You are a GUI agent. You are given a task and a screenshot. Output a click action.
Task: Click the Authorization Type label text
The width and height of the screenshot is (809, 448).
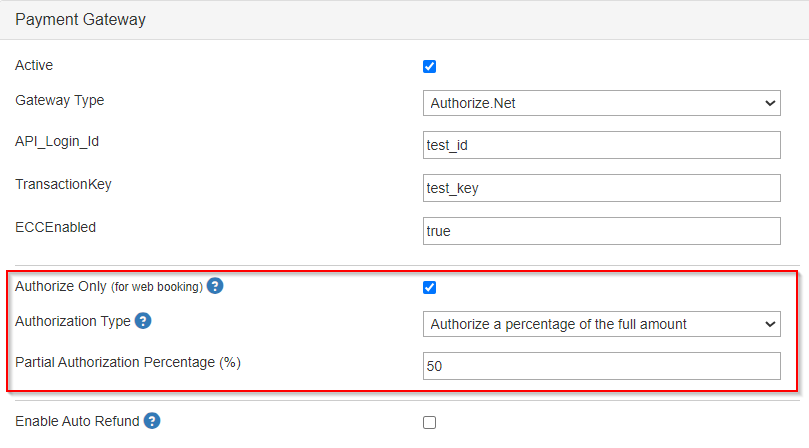[73, 321]
